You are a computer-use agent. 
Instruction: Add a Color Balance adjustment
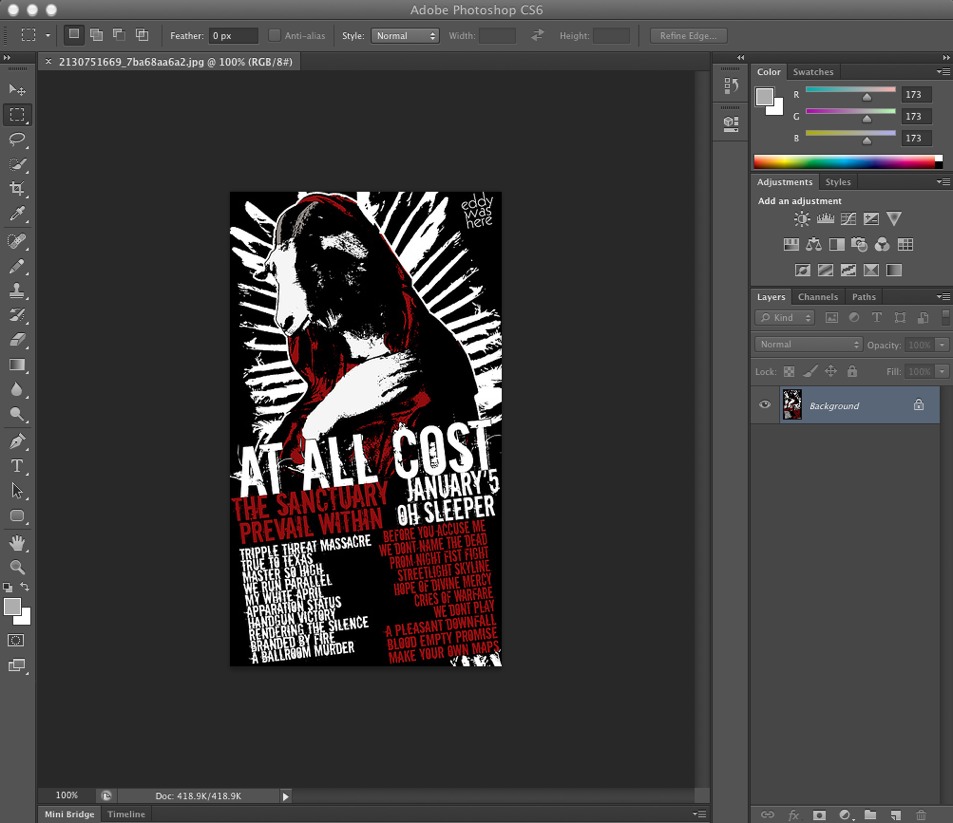[814, 244]
